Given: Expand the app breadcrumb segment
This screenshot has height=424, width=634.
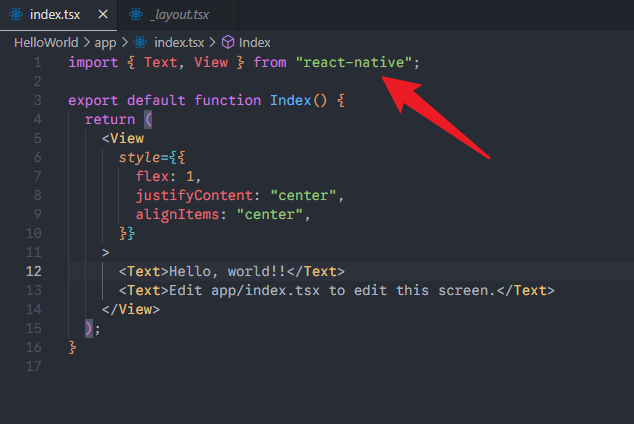Looking at the screenshot, I should [x=105, y=43].
